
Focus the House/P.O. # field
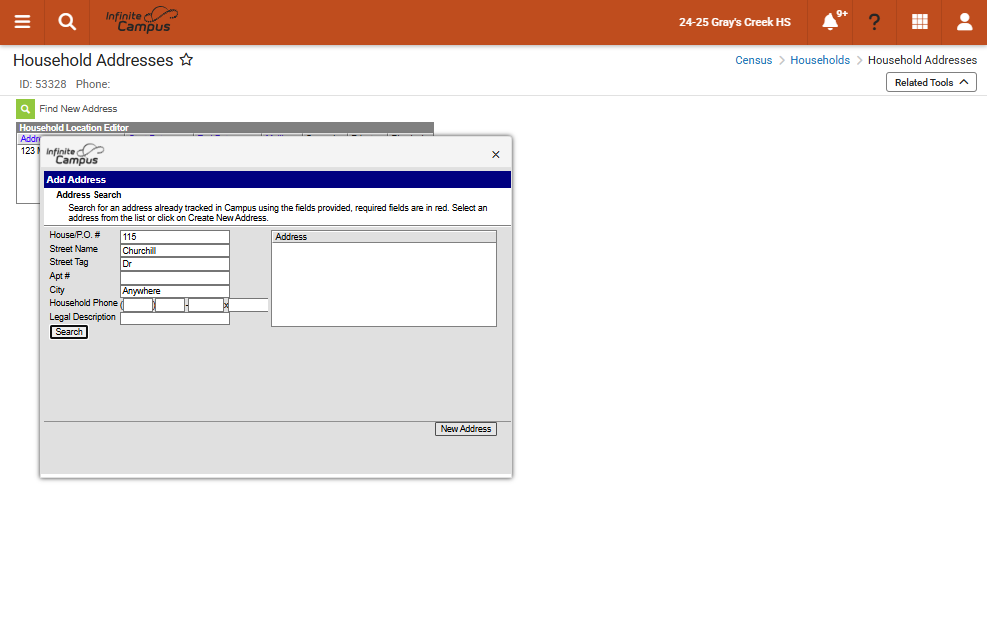[174, 237]
